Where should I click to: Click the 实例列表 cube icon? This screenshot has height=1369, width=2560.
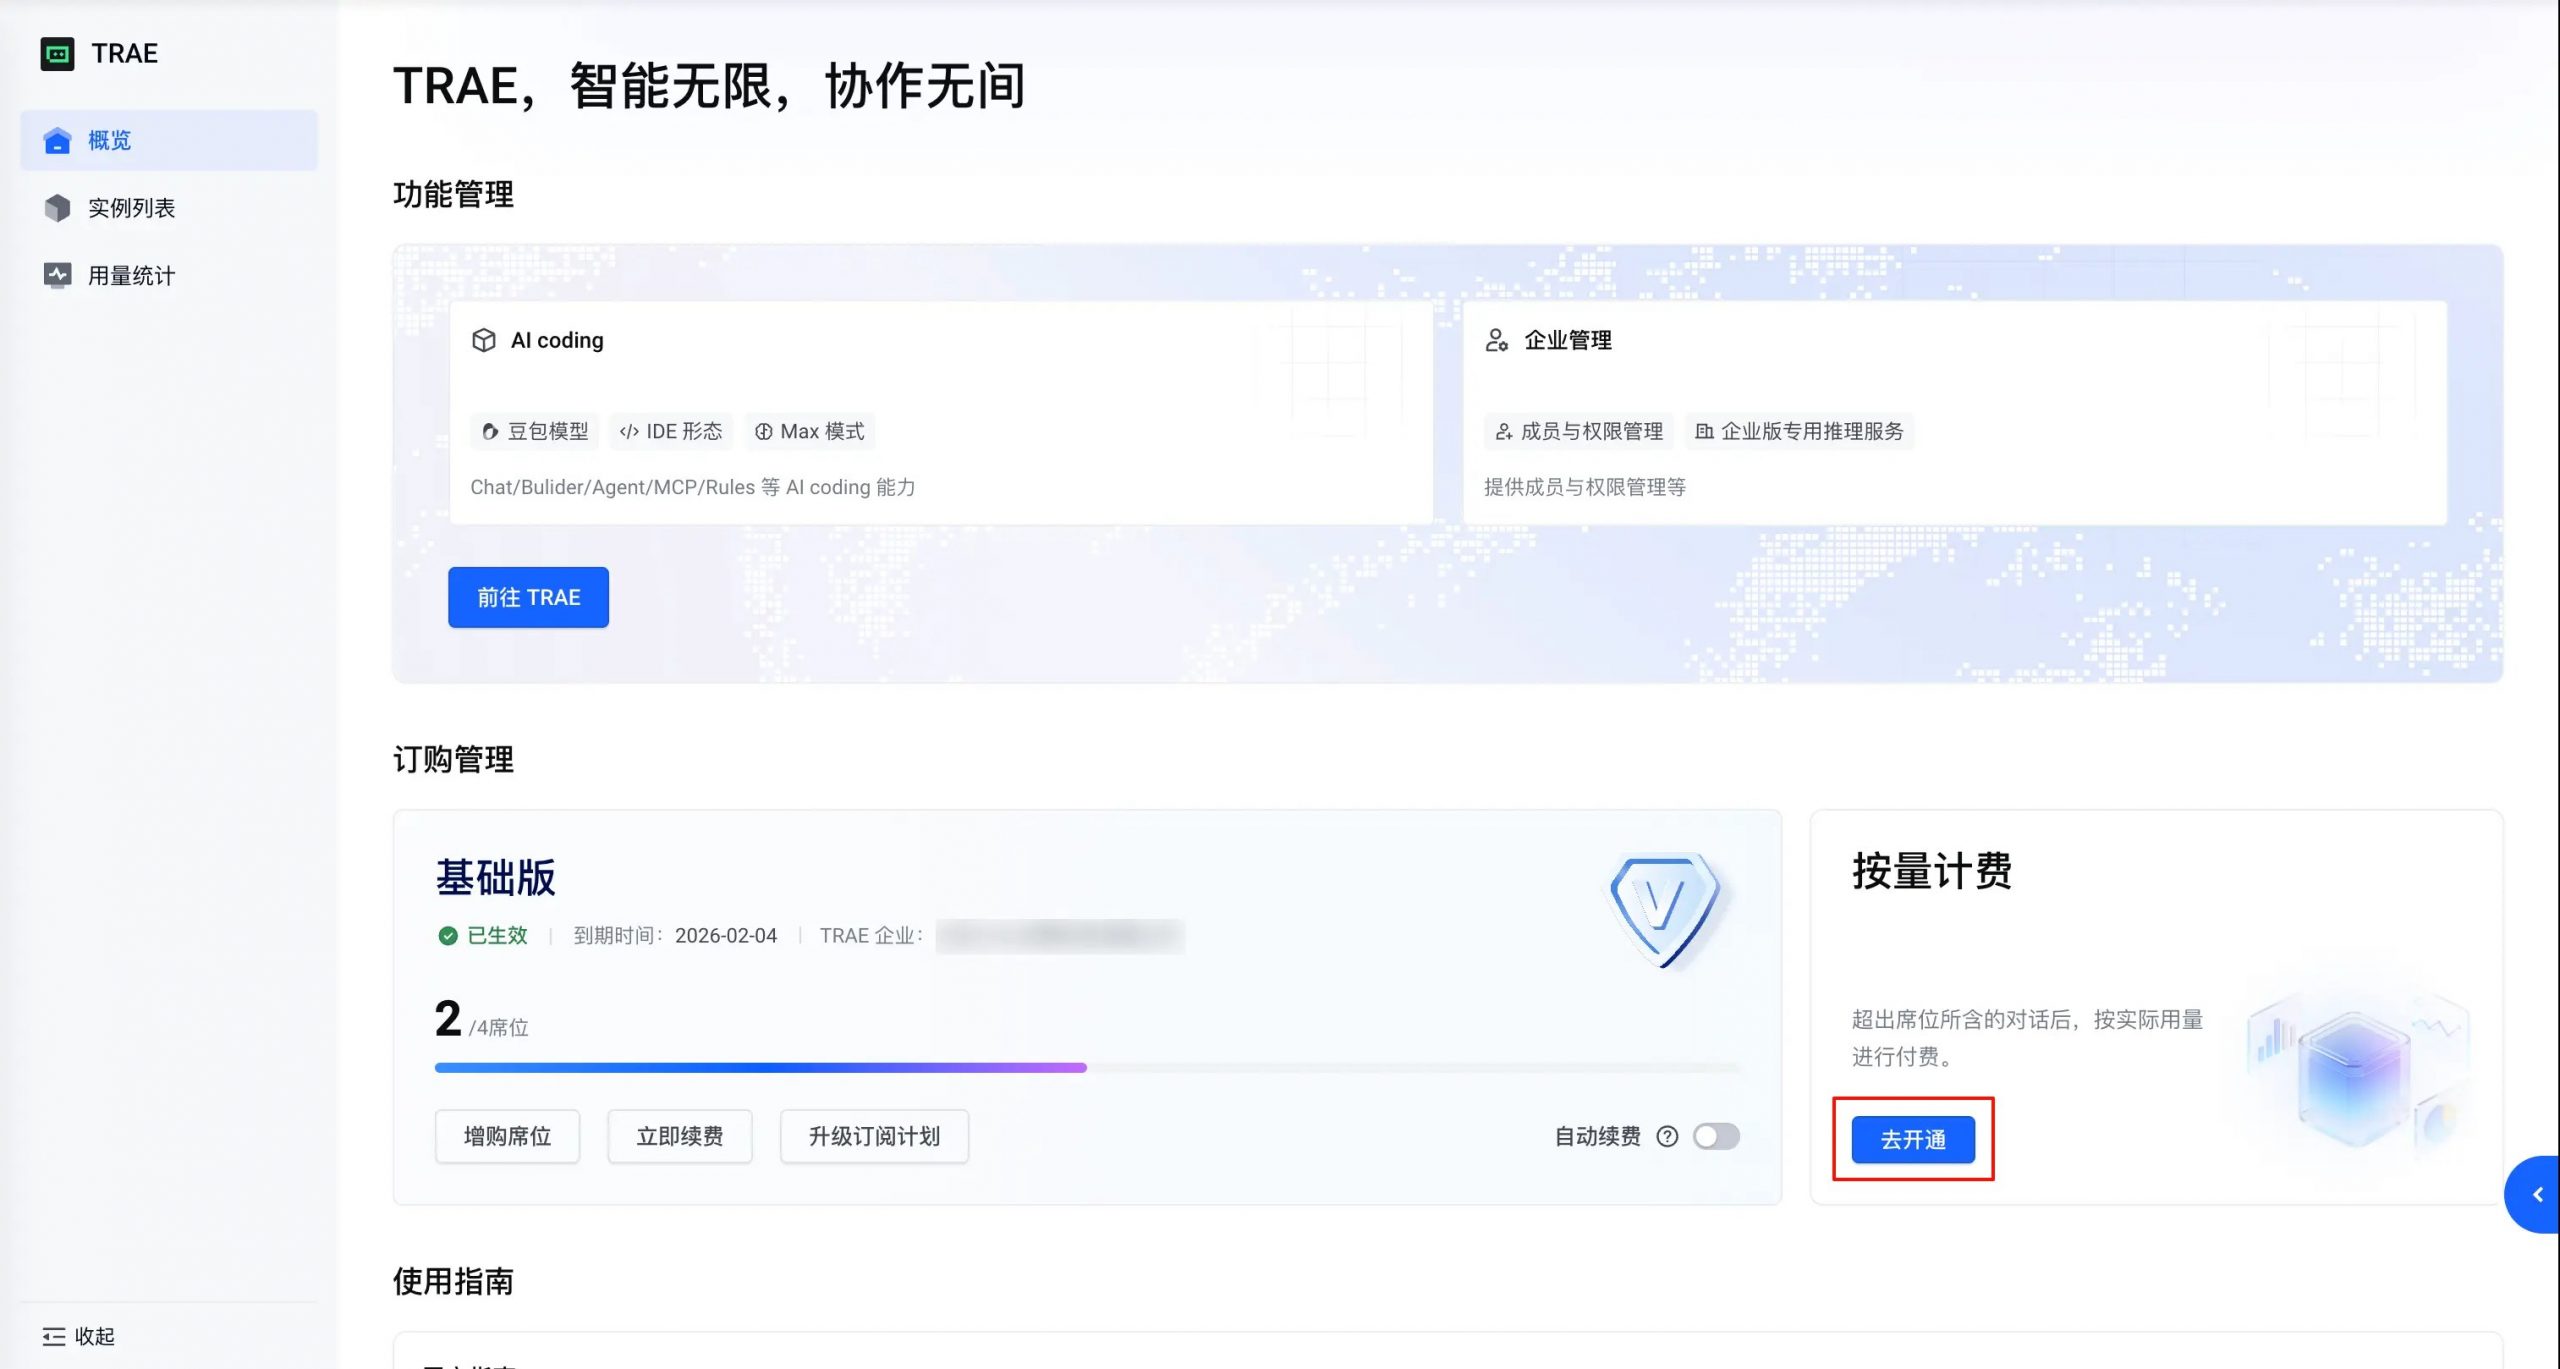coord(58,208)
